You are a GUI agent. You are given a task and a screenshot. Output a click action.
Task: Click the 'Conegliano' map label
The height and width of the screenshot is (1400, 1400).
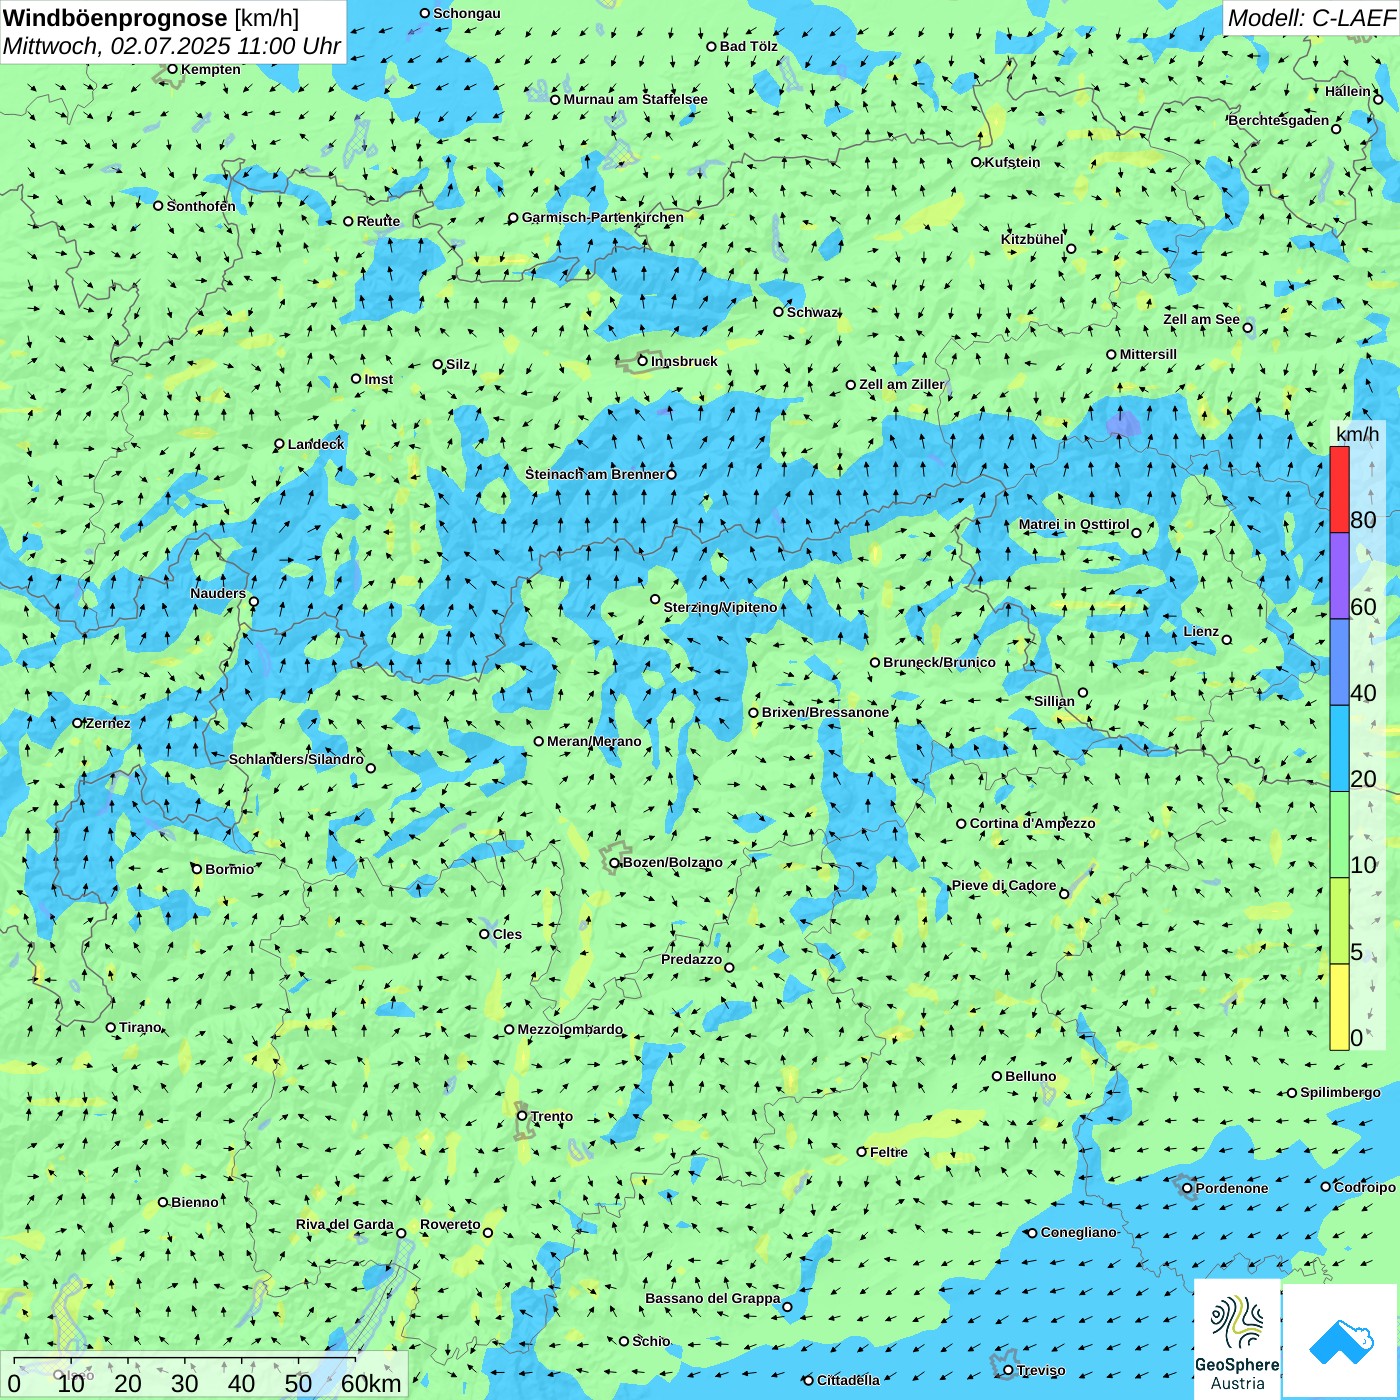click(1078, 1232)
